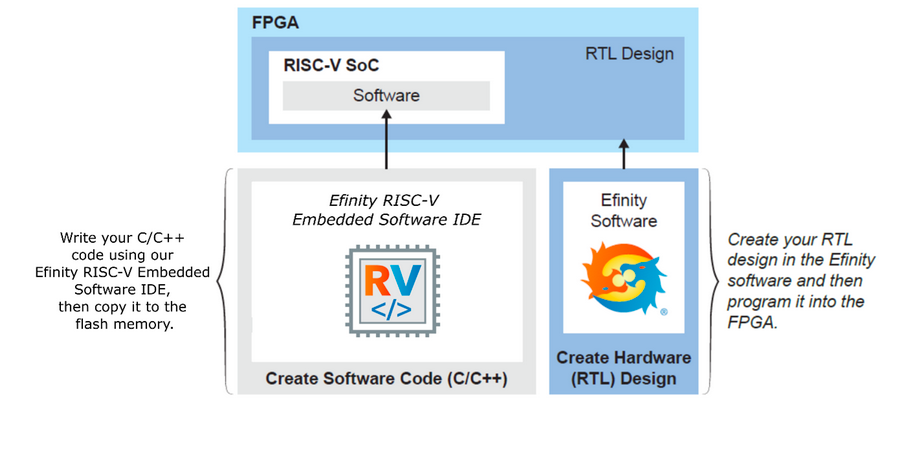Click the 'Write your C/C++ code' description

122,281
